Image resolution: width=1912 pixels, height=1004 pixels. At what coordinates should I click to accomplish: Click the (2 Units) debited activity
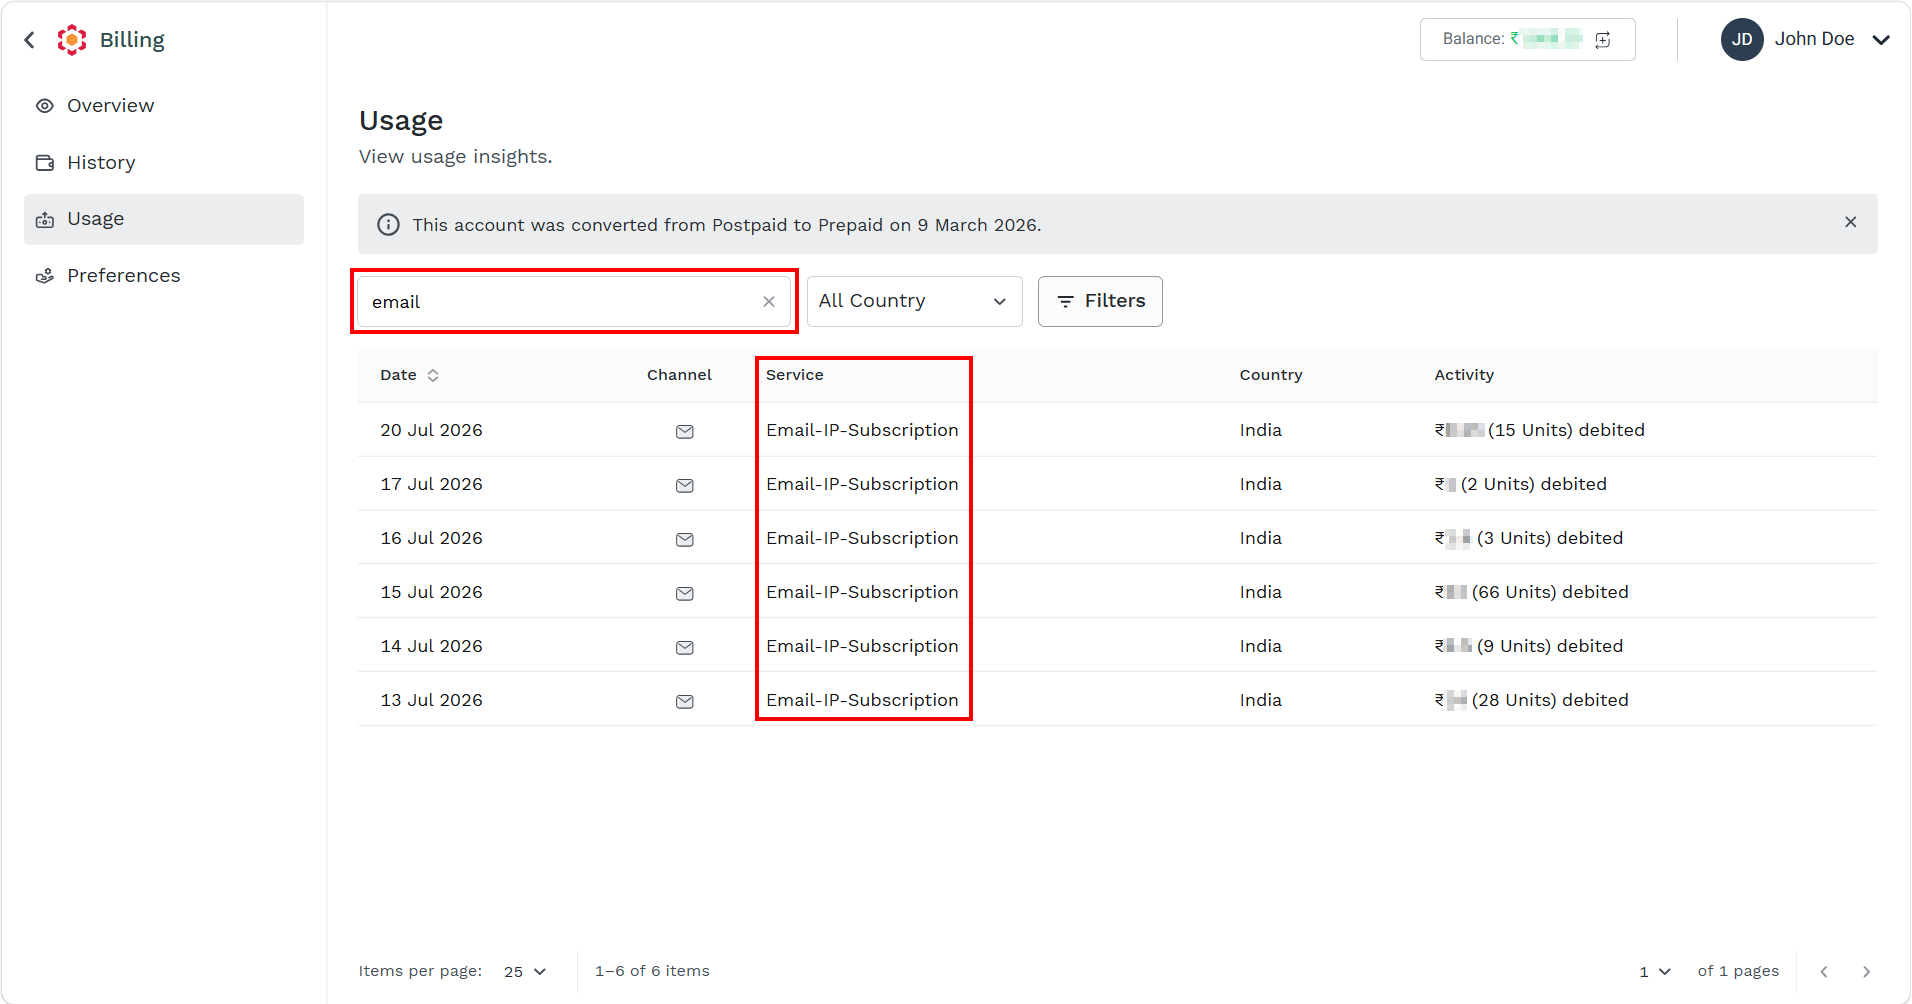tap(1520, 484)
